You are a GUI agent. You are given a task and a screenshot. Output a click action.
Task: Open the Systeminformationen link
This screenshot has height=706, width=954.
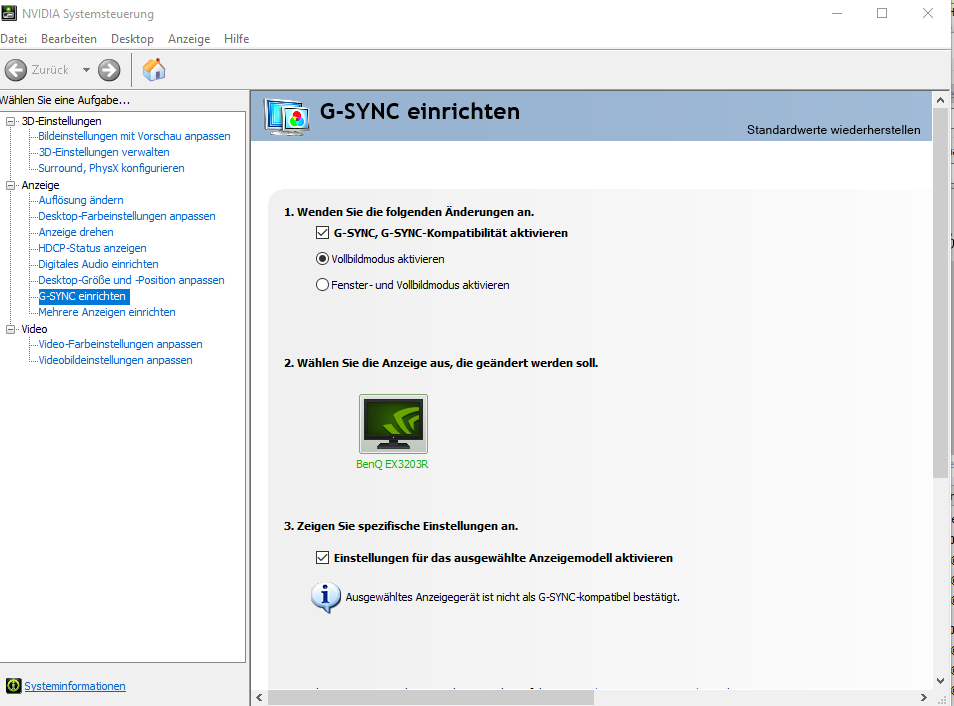coord(75,686)
